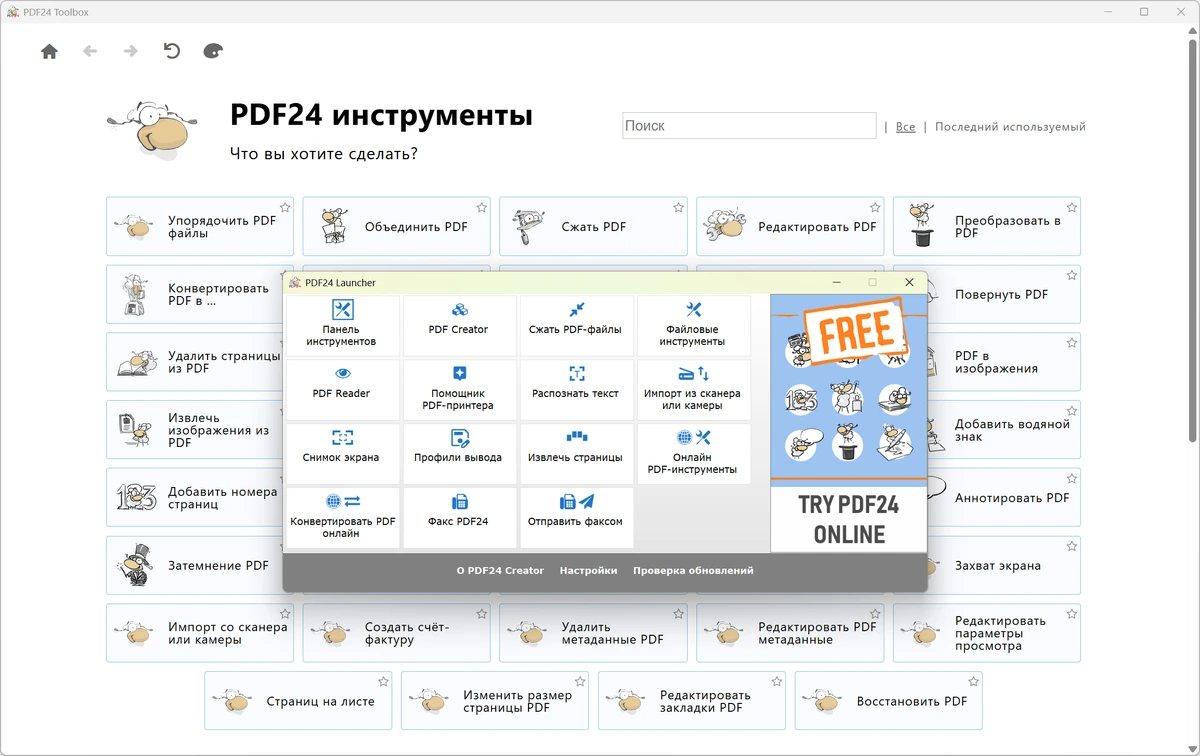Image resolution: width=1200 pixels, height=756 pixels.
Task: Open Импорт из сканера или камеры launcher tile
Action: pyautogui.click(x=693, y=389)
